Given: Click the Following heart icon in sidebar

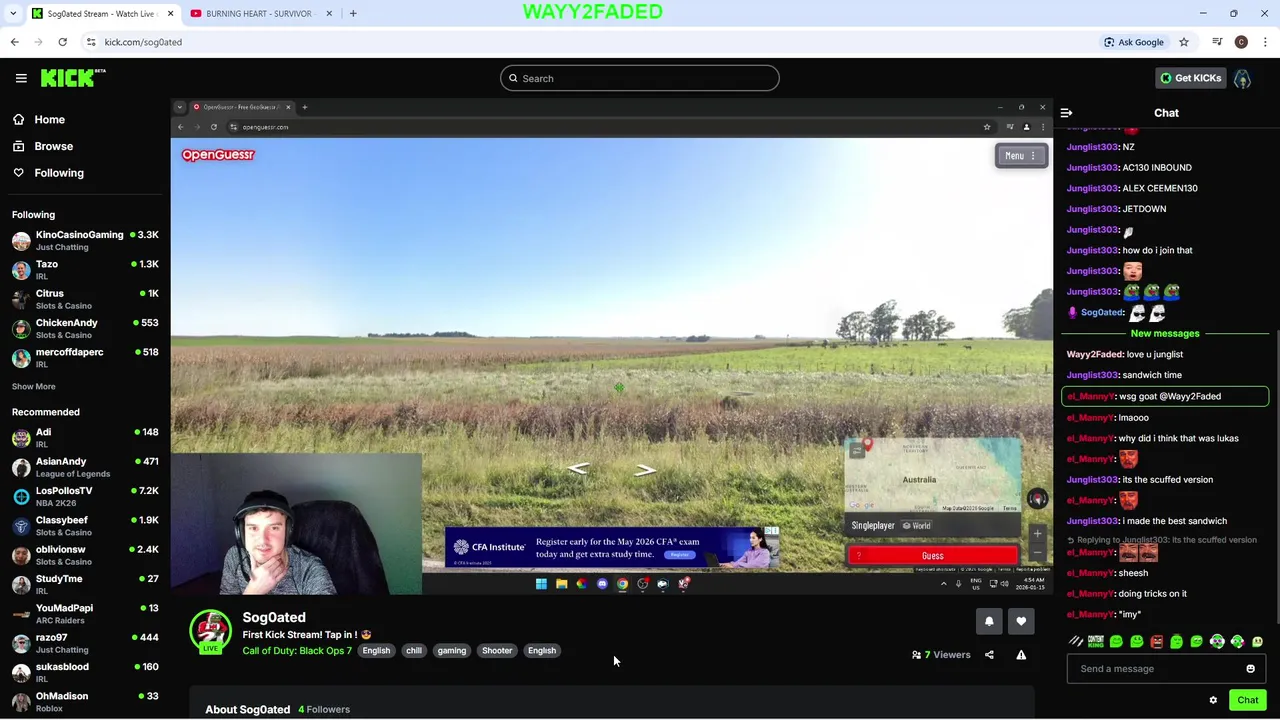Looking at the screenshot, I should click(18, 173).
